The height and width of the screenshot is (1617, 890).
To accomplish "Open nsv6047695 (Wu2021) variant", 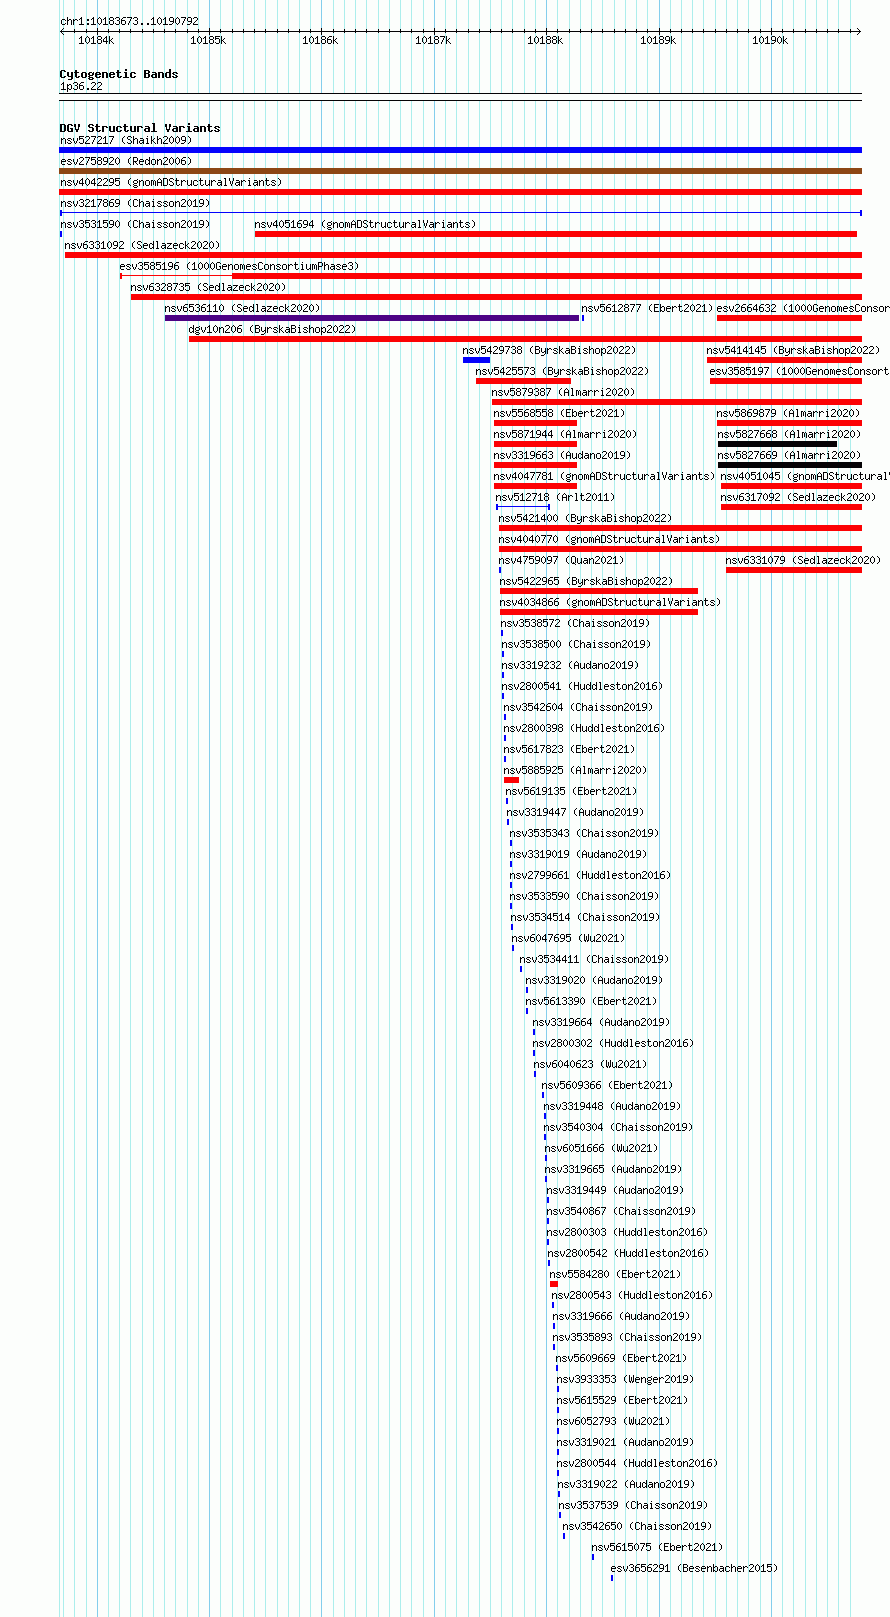I will 568,938.
